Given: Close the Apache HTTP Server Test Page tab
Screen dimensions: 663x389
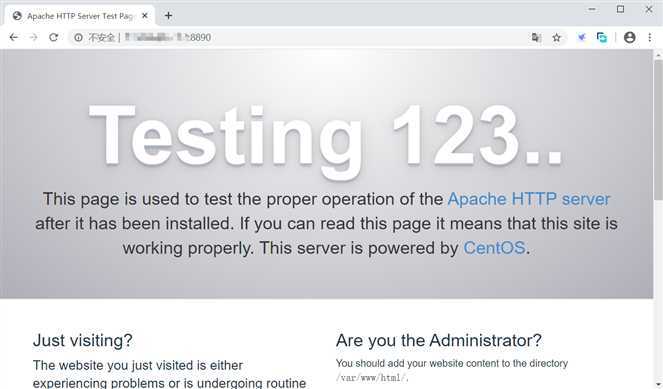Looking at the screenshot, I should point(145,16).
